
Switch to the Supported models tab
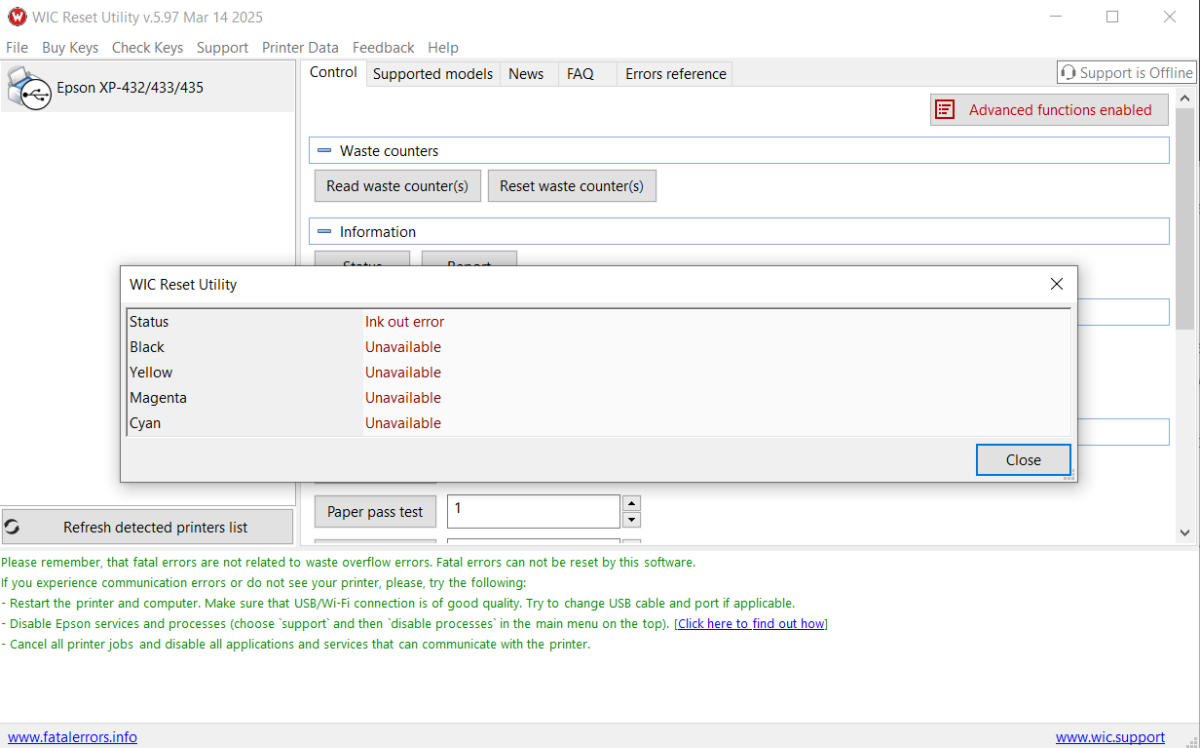point(433,74)
